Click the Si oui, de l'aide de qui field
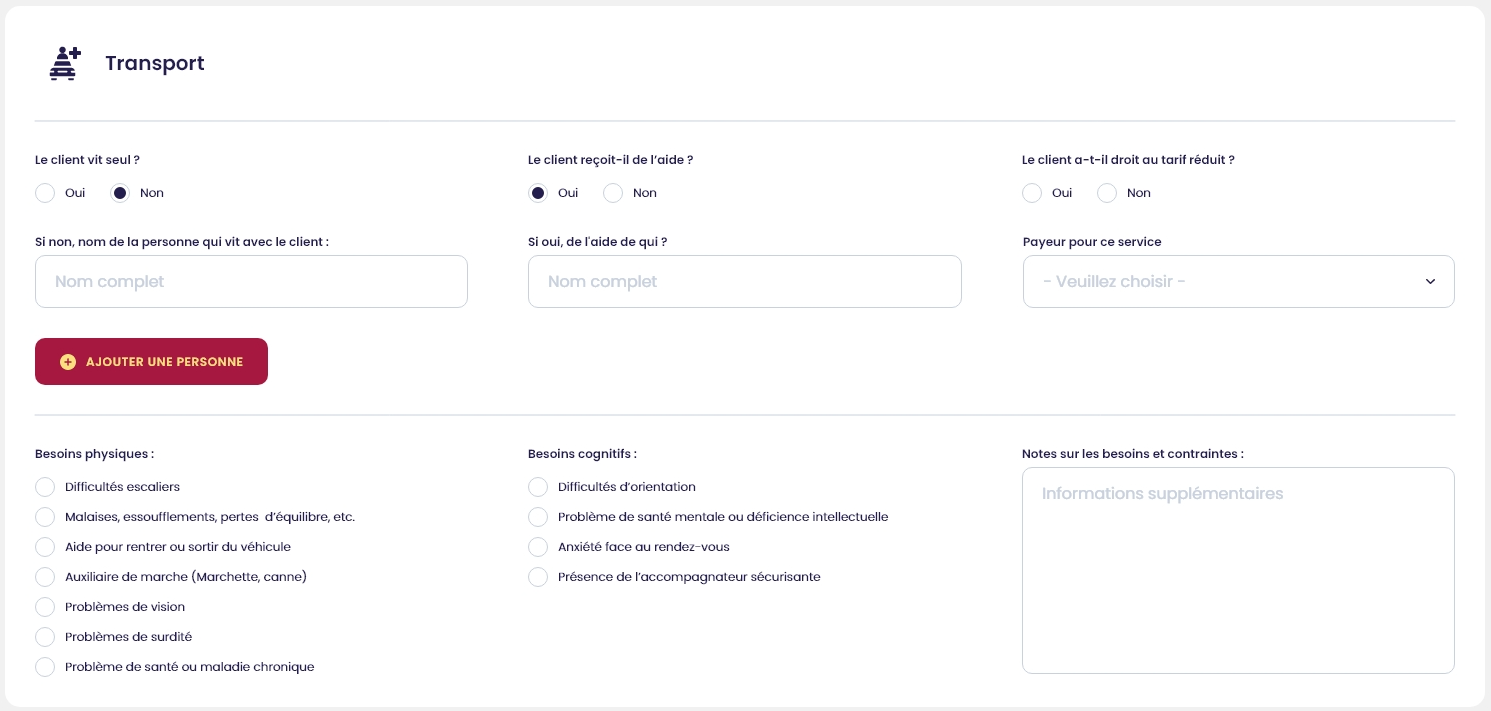The image size is (1491, 711). (744, 281)
